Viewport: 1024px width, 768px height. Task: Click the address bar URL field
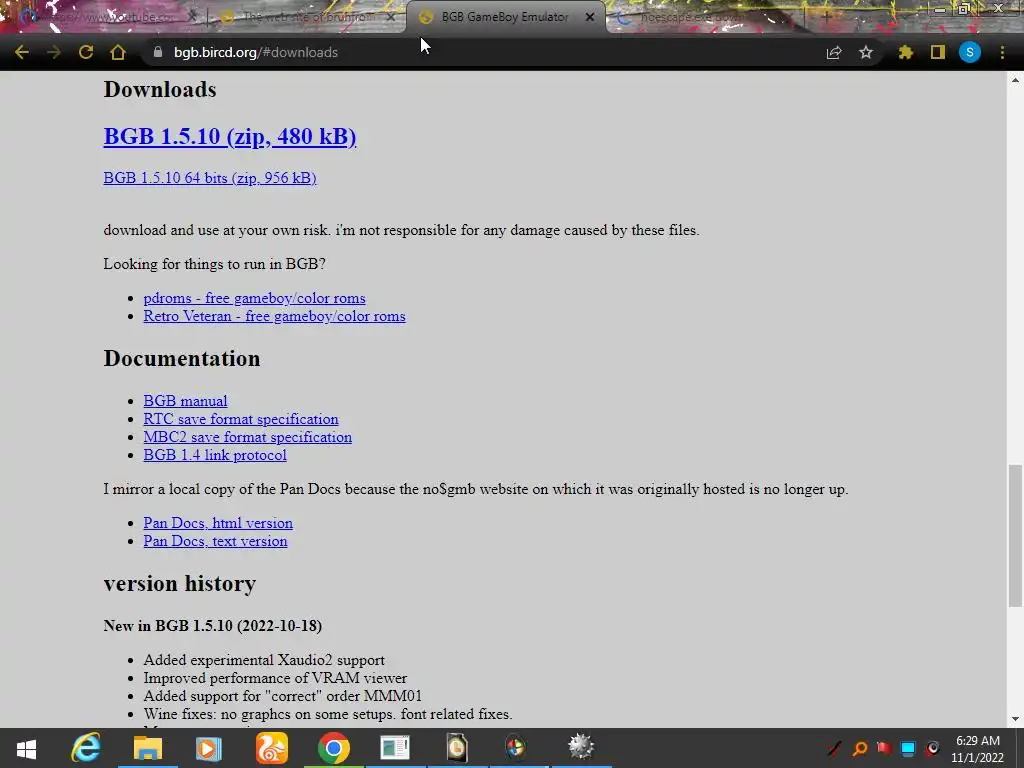click(x=483, y=52)
